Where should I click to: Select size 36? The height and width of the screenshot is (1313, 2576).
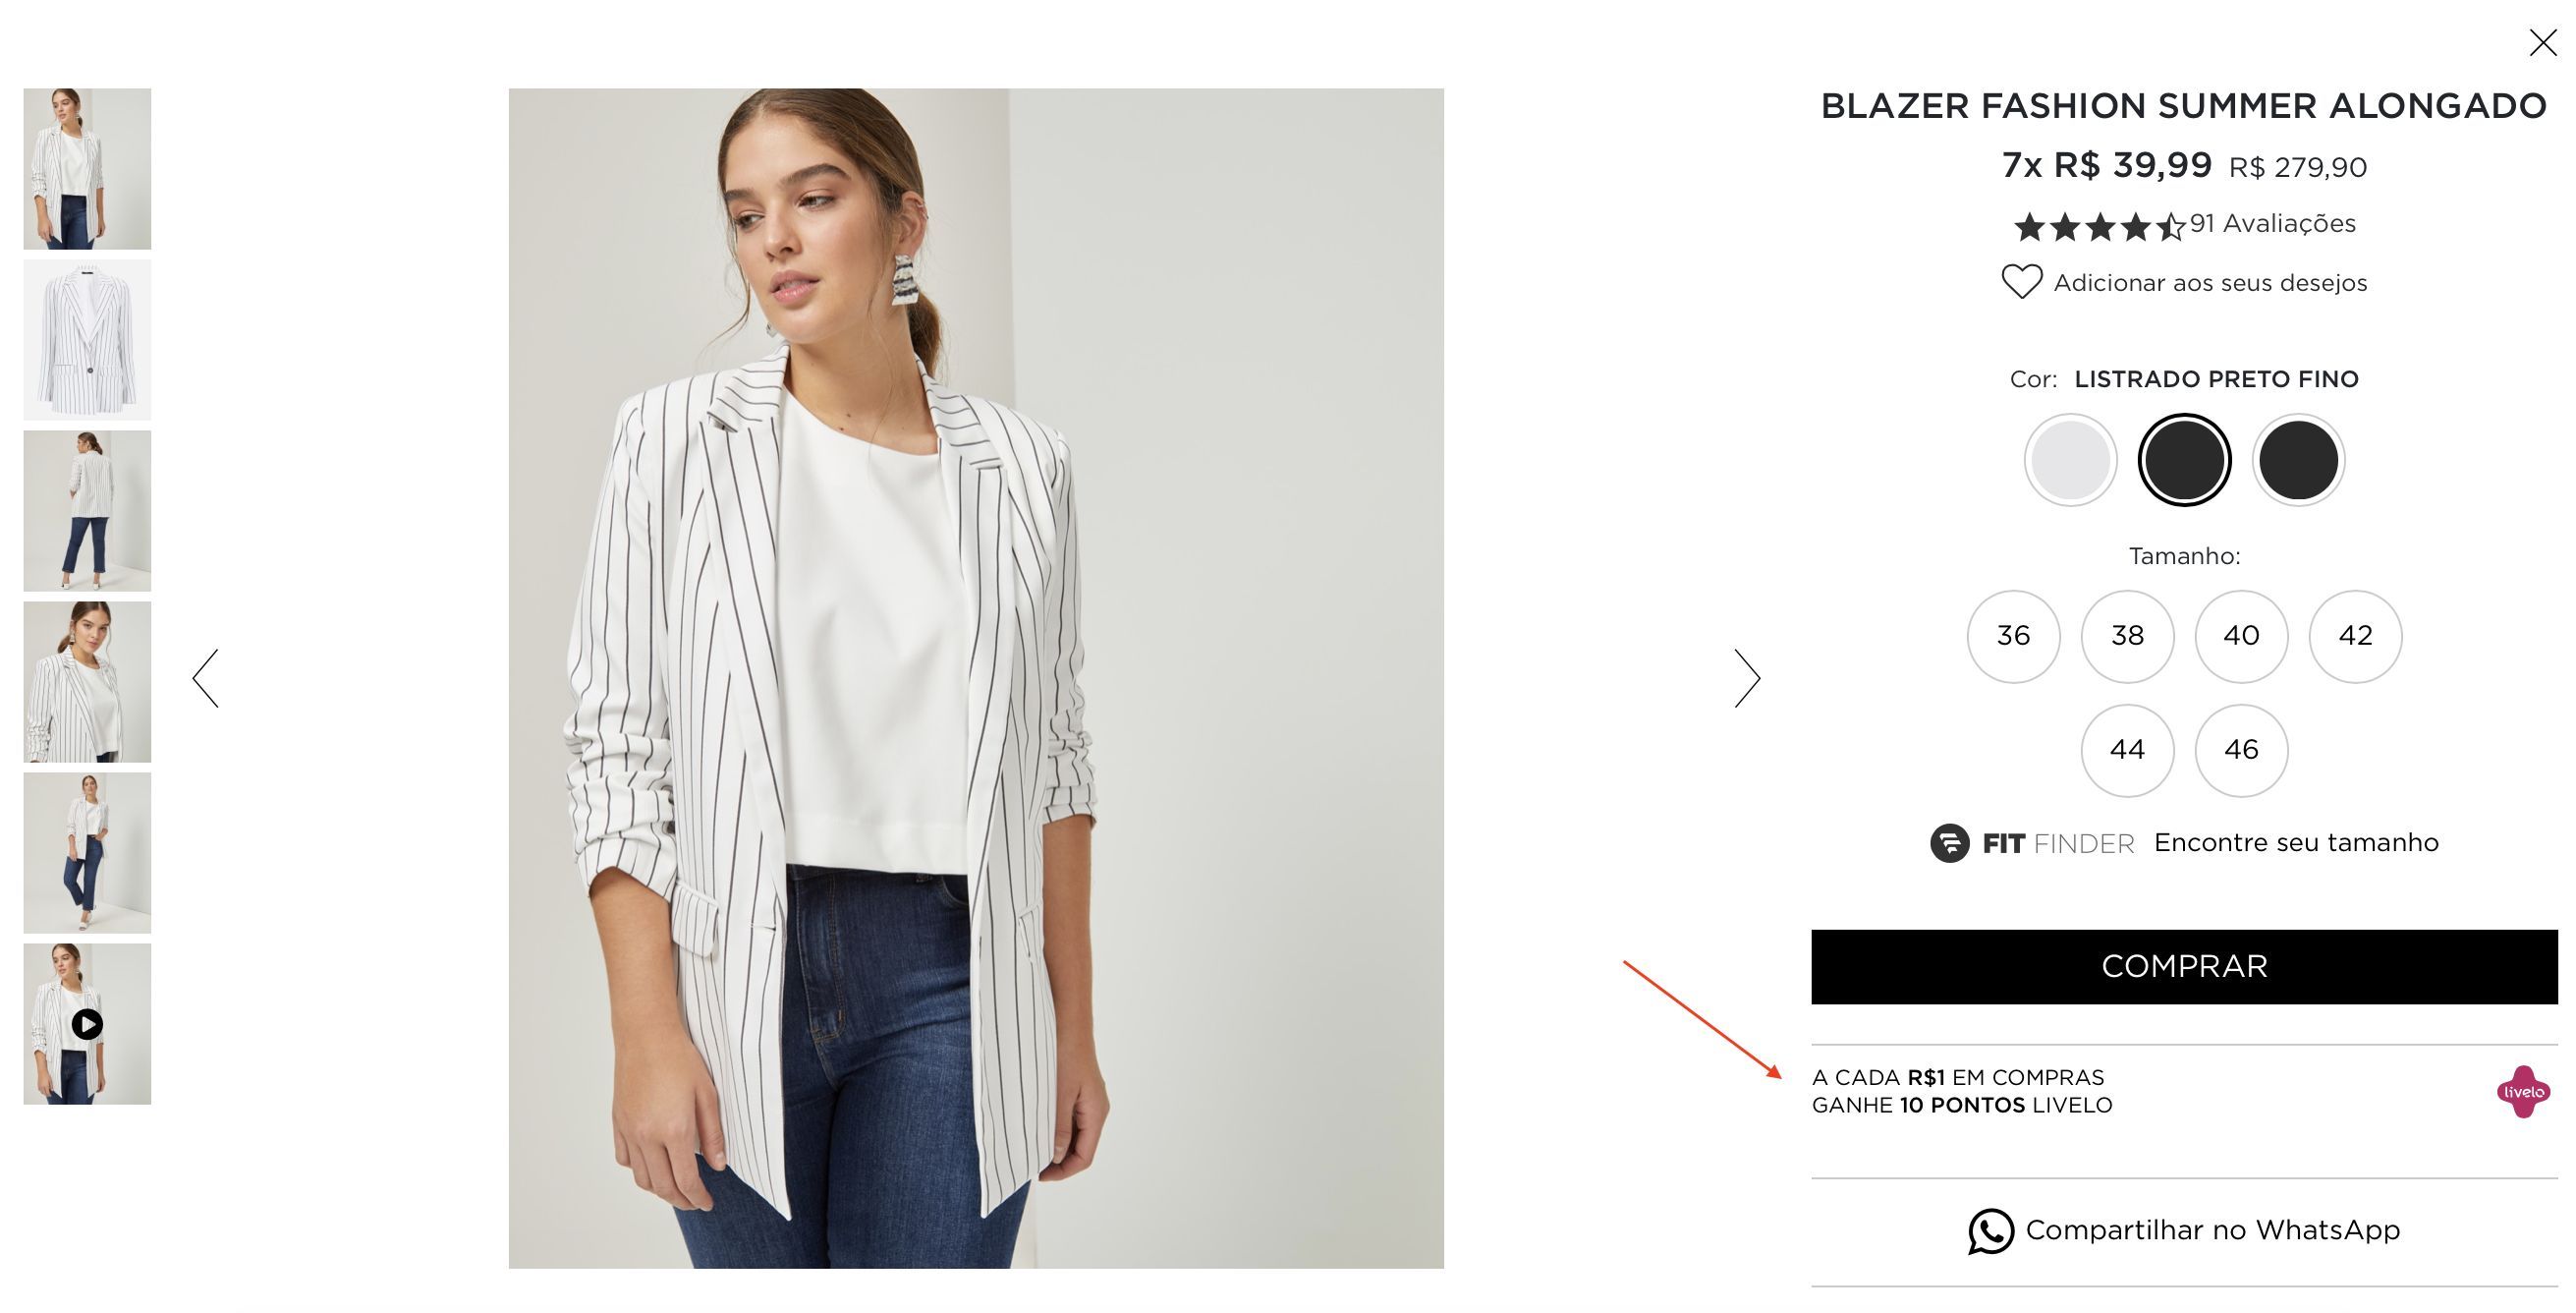(x=2013, y=636)
